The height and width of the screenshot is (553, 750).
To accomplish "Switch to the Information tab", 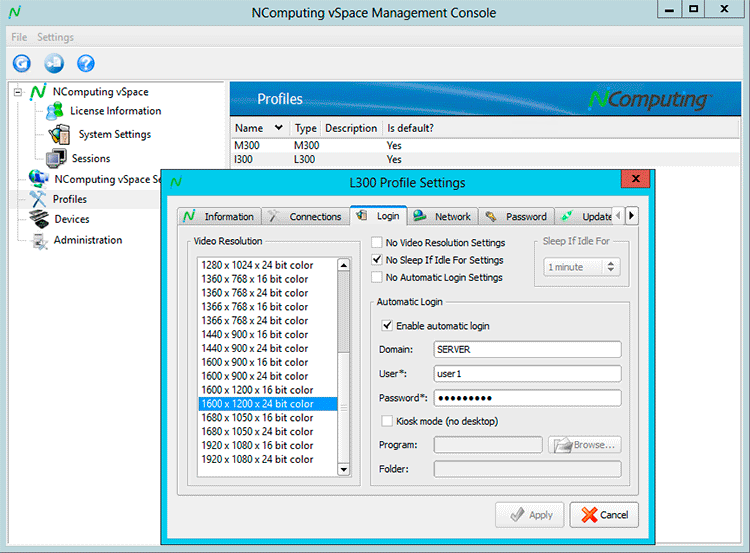I will (x=220, y=216).
